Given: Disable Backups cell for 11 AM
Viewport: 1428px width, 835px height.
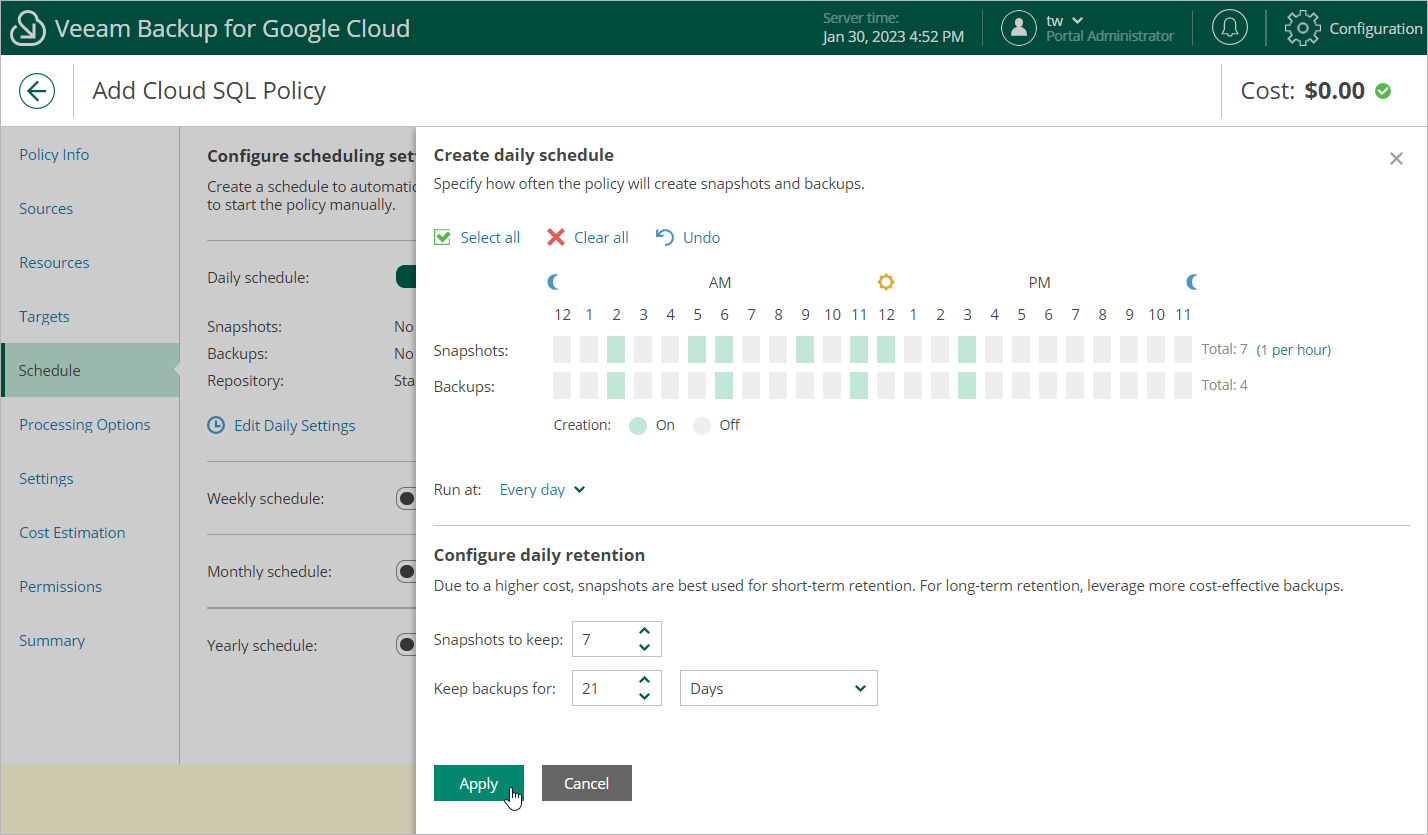Looking at the screenshot, I should pos(859,386).
